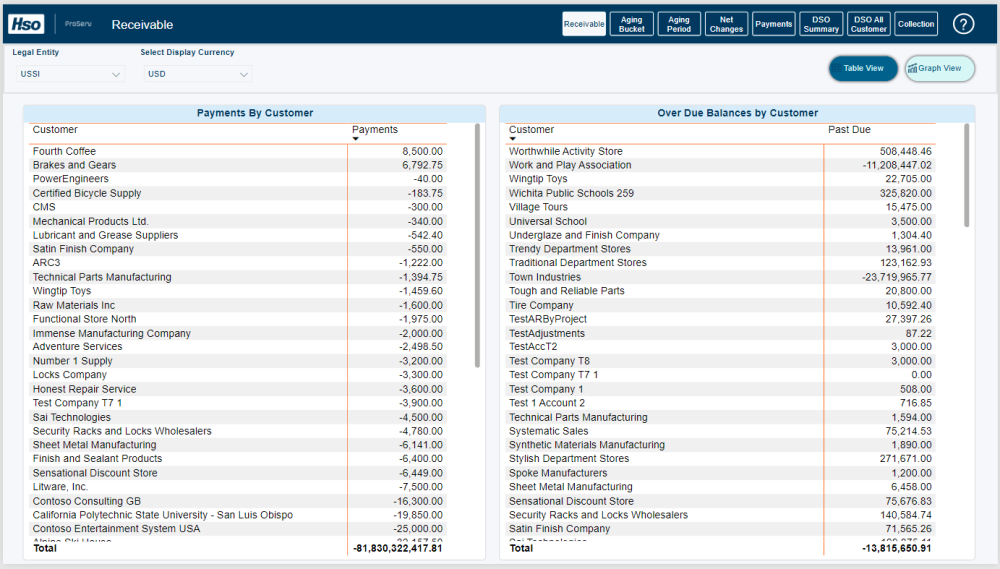
Task: Click the Payments table vertical scrollbar
Action: pos(477,245)
